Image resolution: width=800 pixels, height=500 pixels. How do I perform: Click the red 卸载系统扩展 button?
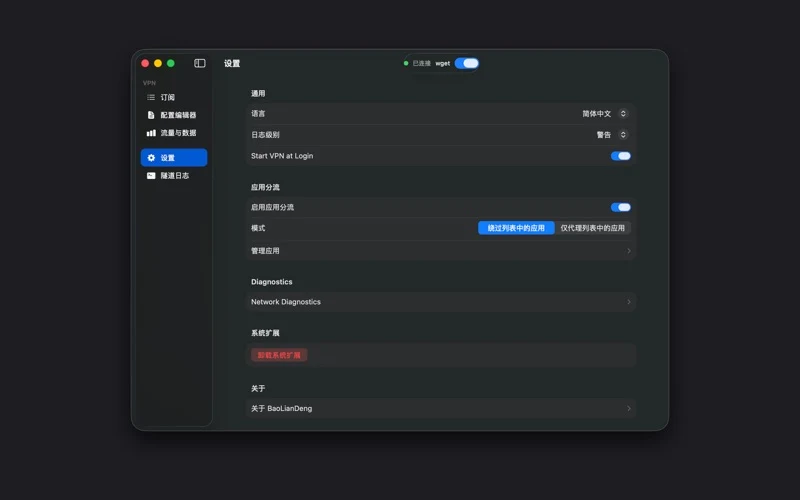(x=279, y=355)
